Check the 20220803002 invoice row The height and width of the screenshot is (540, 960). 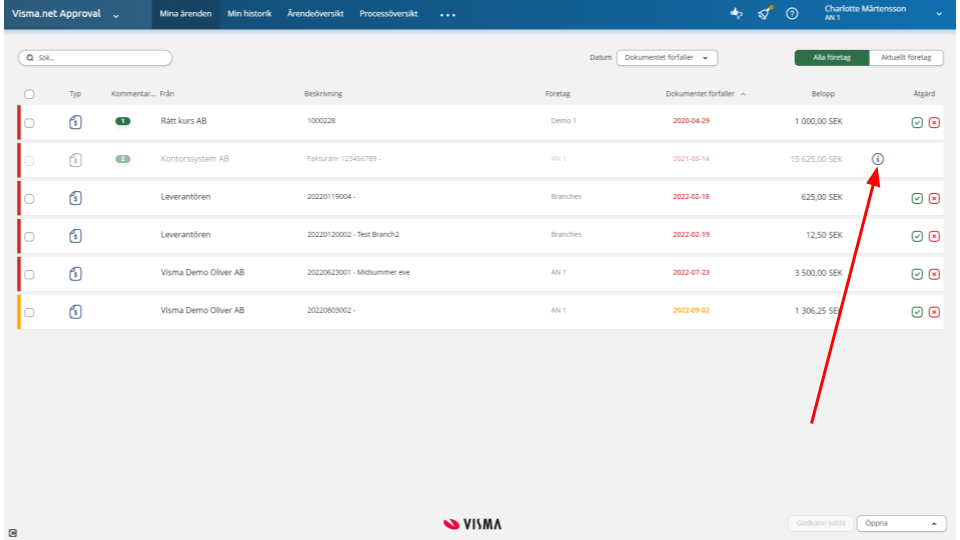coord(29,313)
